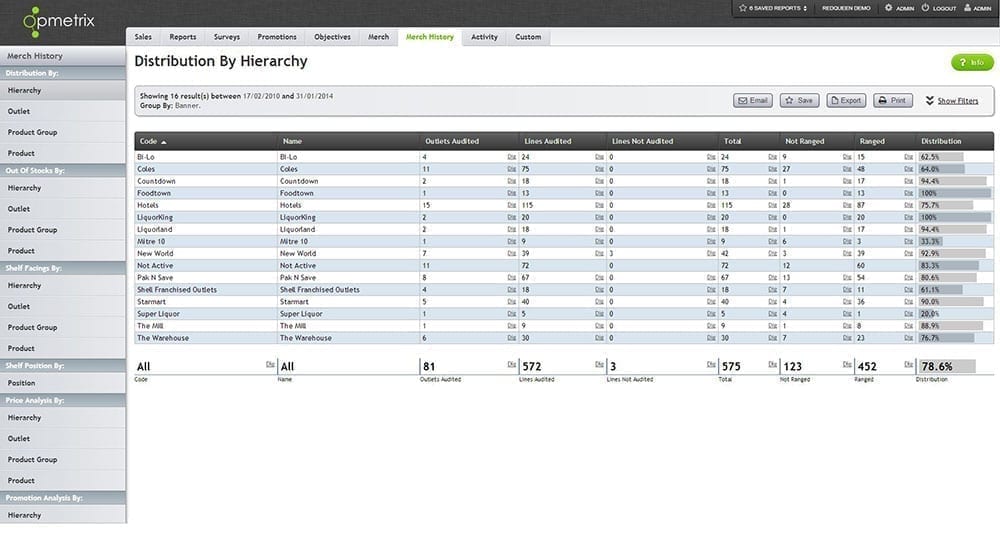Click the green question mark Info button

972,62
